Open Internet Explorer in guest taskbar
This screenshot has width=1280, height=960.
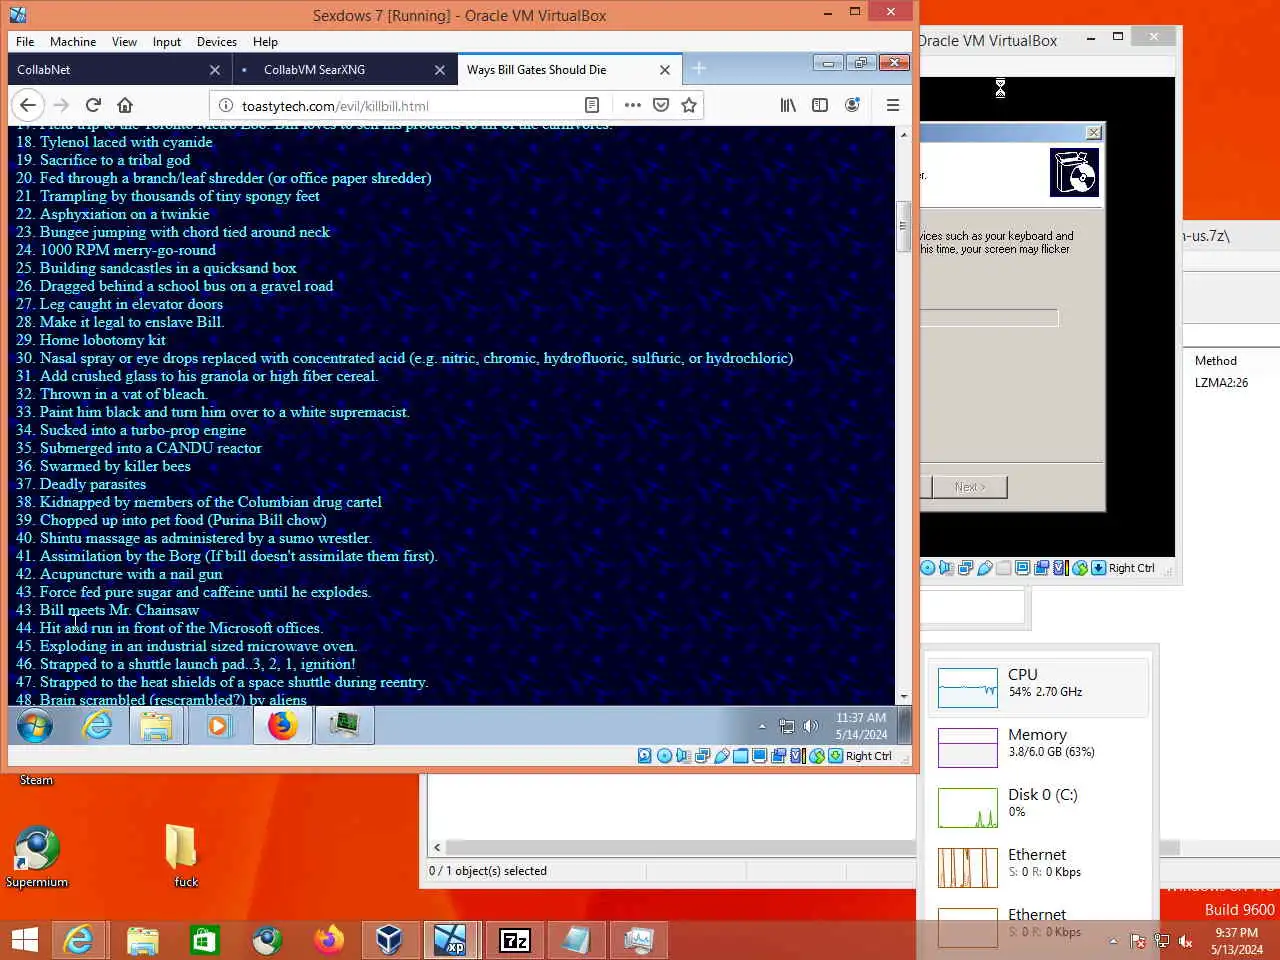[97, 725]
